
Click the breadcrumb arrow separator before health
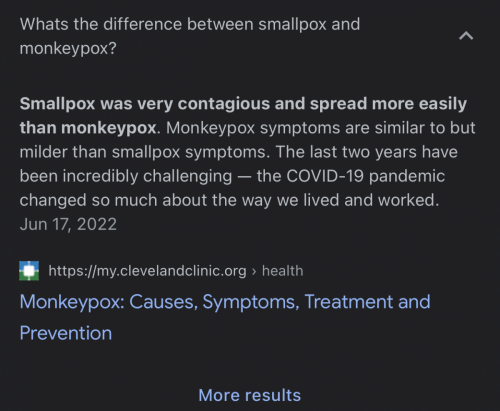254,271
